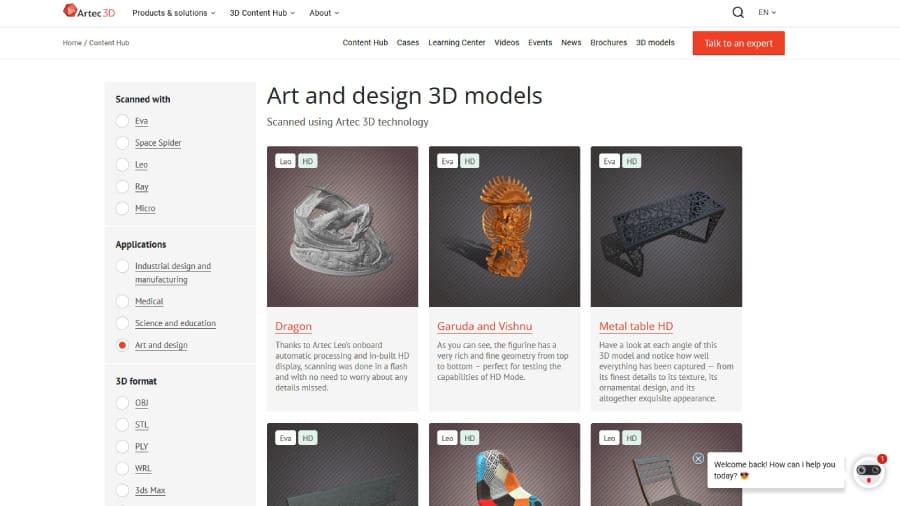This screenshot has width=900, height=506.
Task: Go to the Cases tab
Action: coord(408,42)
